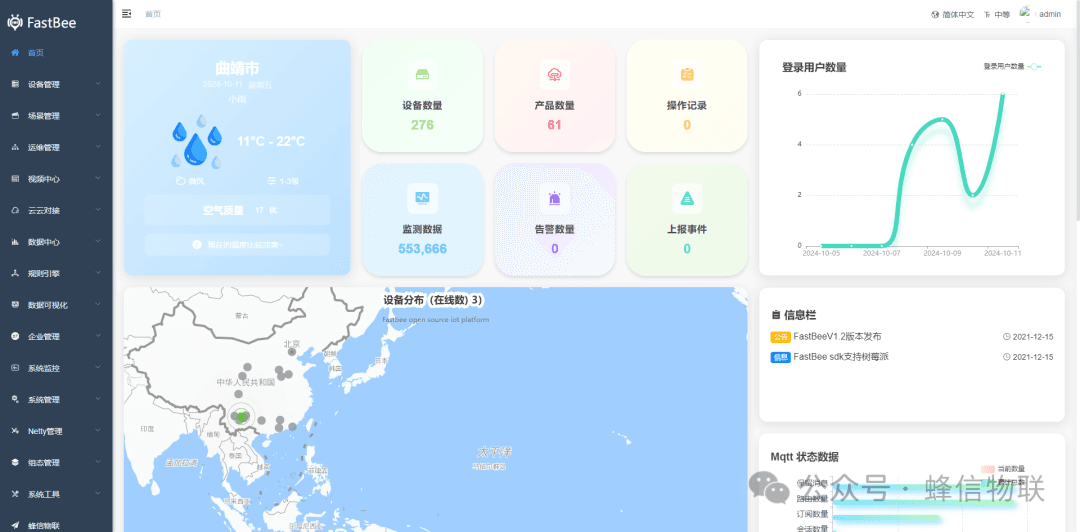
Task: Click the 设备分布 map title
Action: 433,300
